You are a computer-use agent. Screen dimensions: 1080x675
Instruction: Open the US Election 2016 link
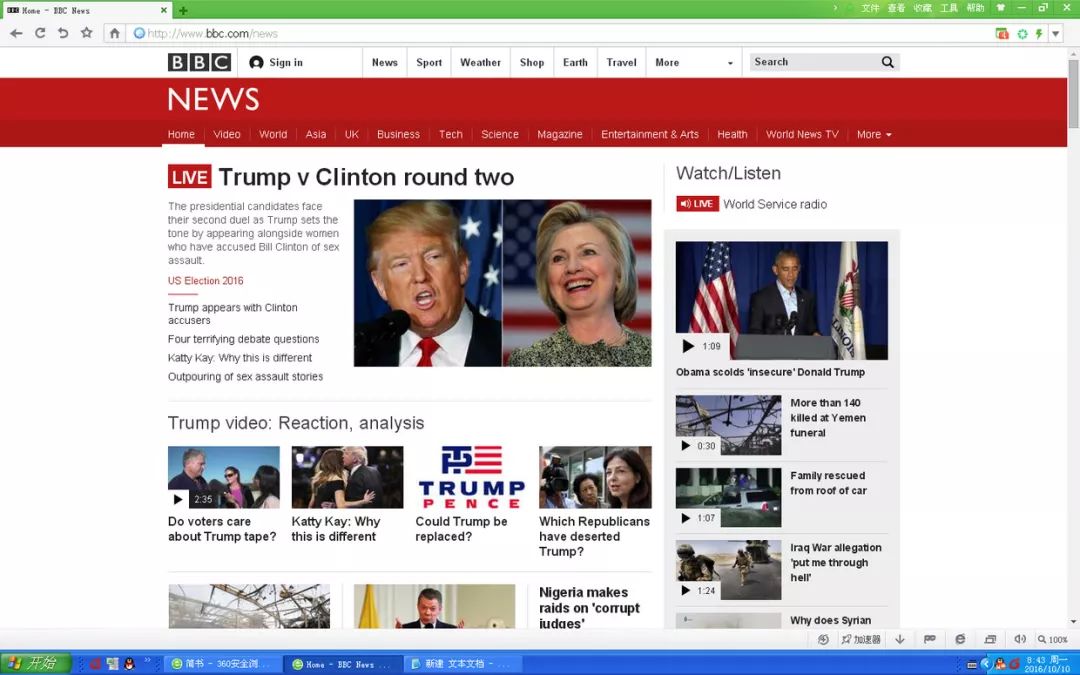(x=205, y=281)
